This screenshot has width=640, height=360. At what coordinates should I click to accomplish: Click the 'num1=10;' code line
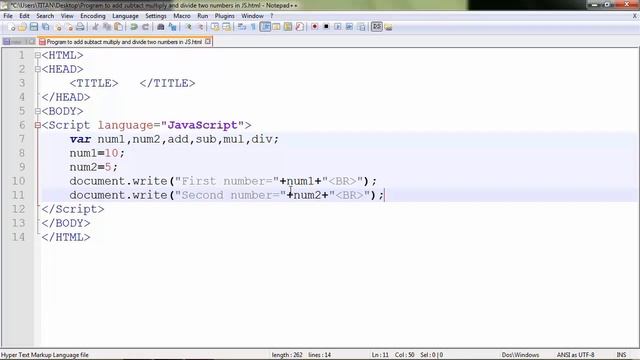point(97,153)
